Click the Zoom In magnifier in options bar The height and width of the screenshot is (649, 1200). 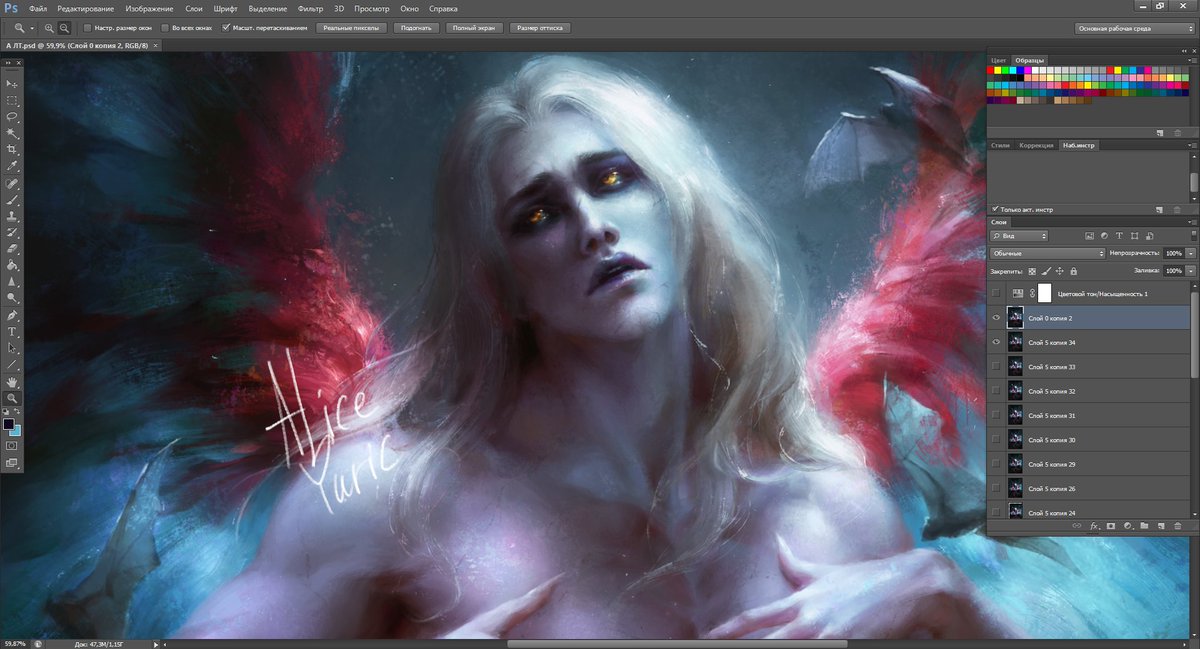click(49, 28)
